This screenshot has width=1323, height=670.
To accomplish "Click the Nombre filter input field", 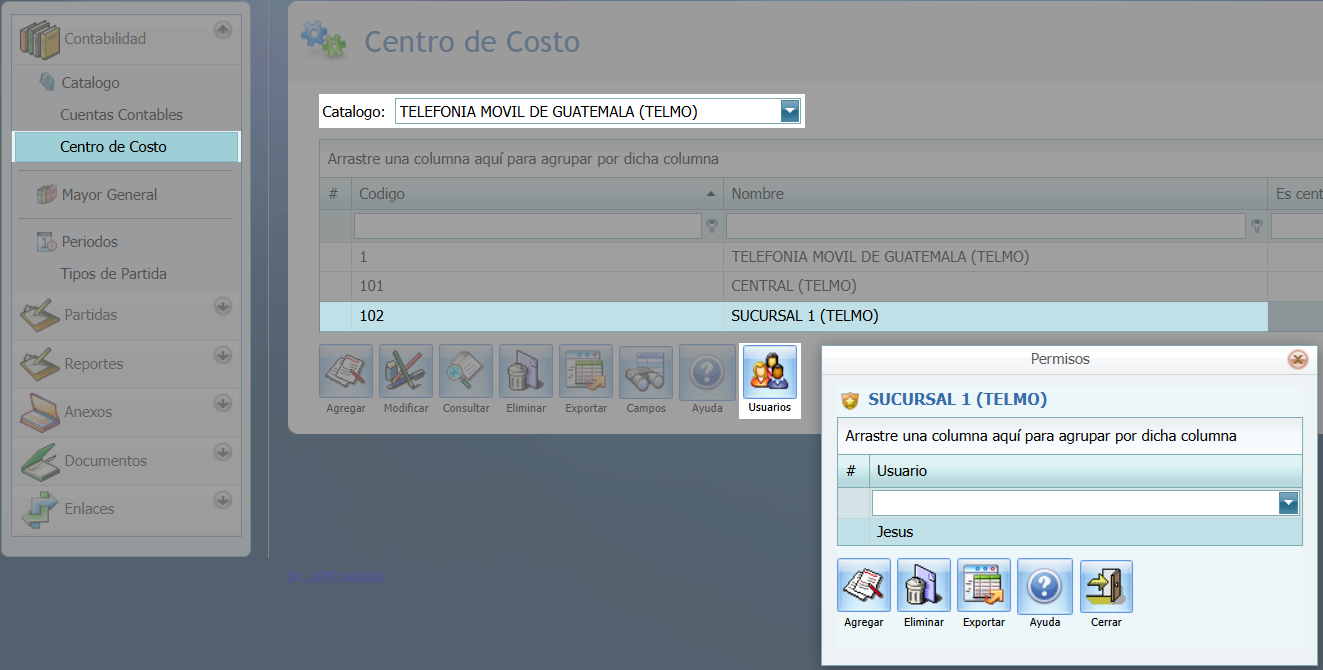I will click(x=985, y=226).
